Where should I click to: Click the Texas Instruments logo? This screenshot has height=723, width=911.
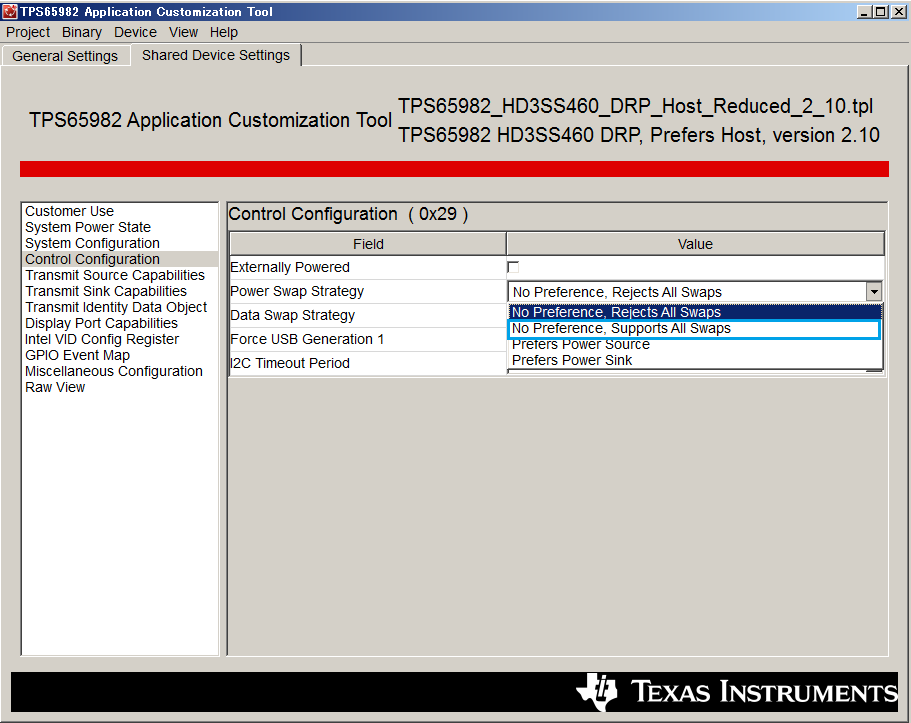tap(736, 692)
